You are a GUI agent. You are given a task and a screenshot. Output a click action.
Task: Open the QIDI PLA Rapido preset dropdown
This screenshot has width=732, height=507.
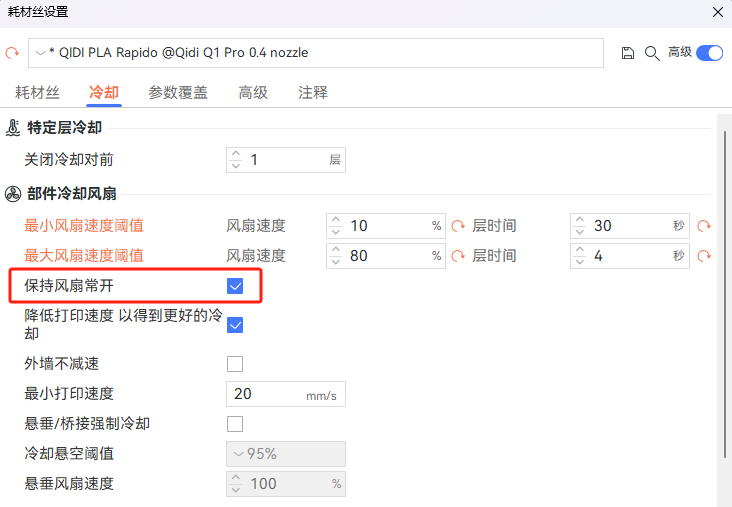(315, 53)
